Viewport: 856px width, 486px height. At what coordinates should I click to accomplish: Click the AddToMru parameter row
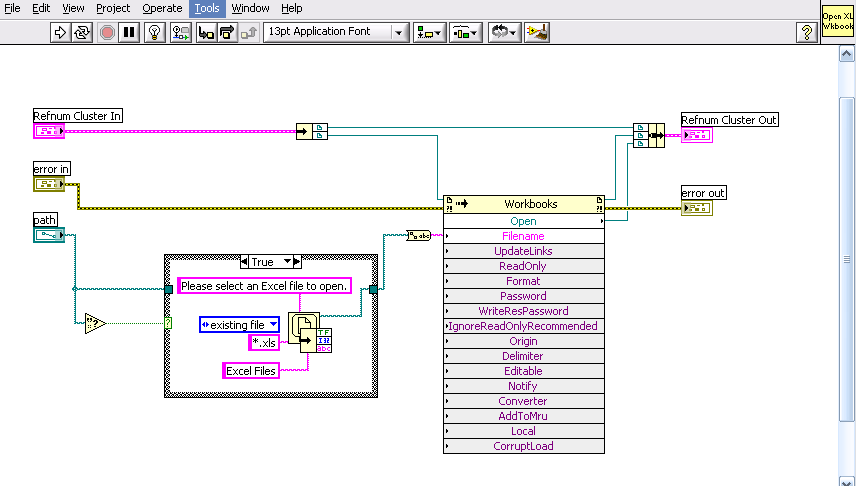tap(524, 416)
